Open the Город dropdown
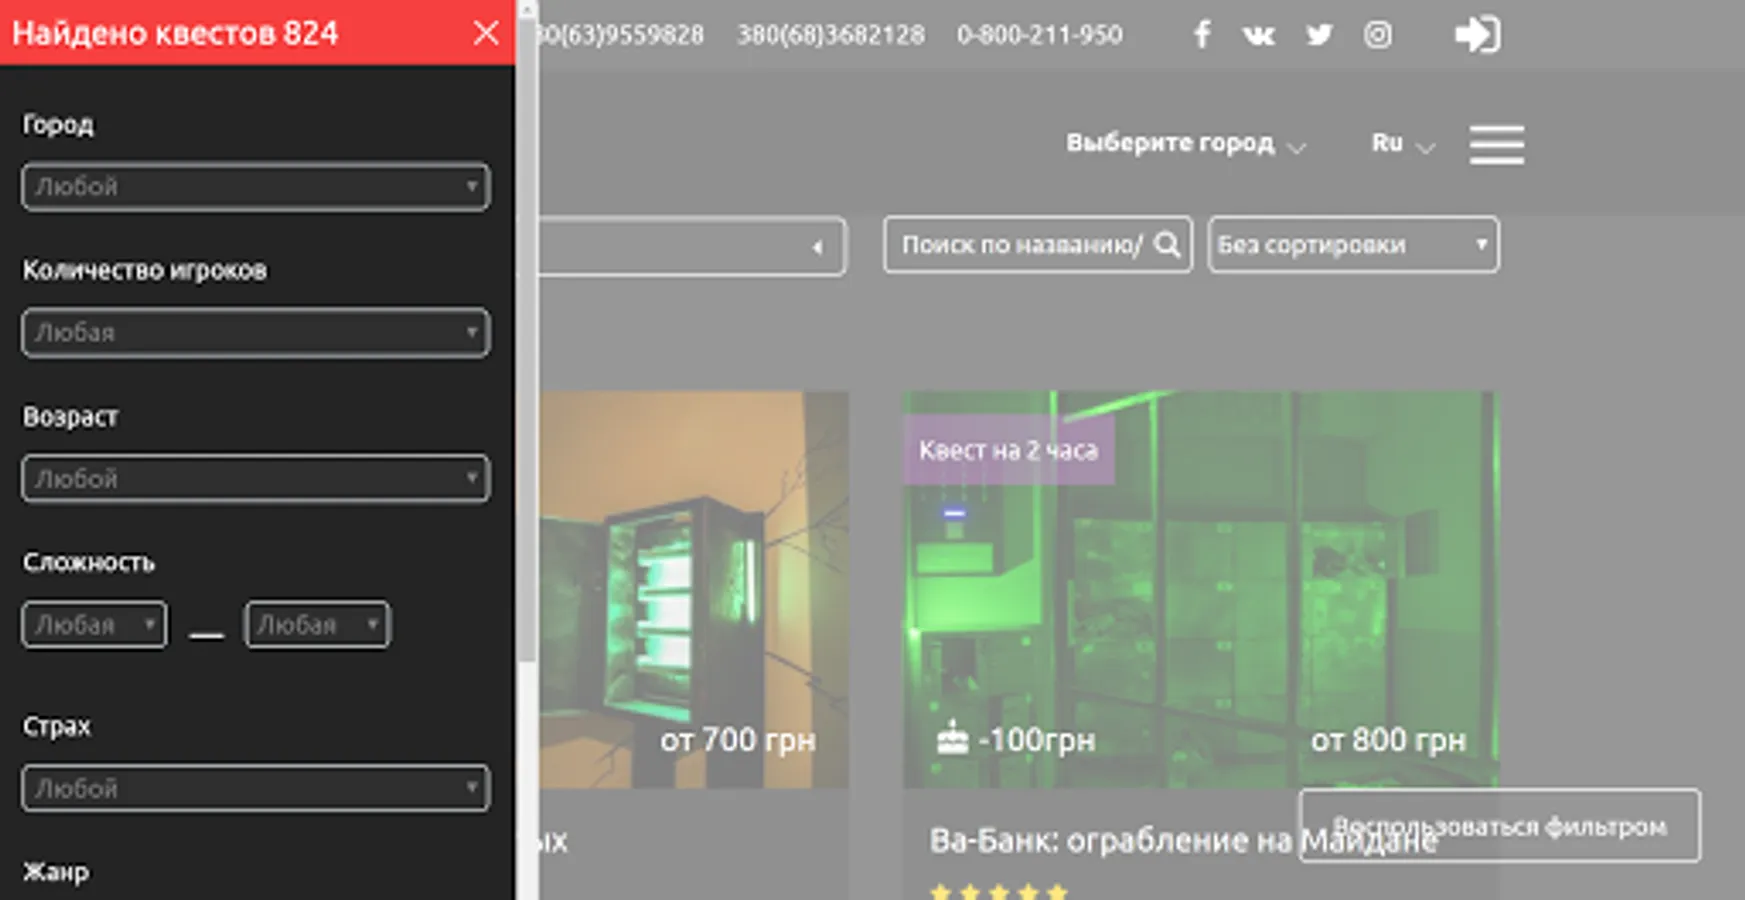 [x=255, y=186]
